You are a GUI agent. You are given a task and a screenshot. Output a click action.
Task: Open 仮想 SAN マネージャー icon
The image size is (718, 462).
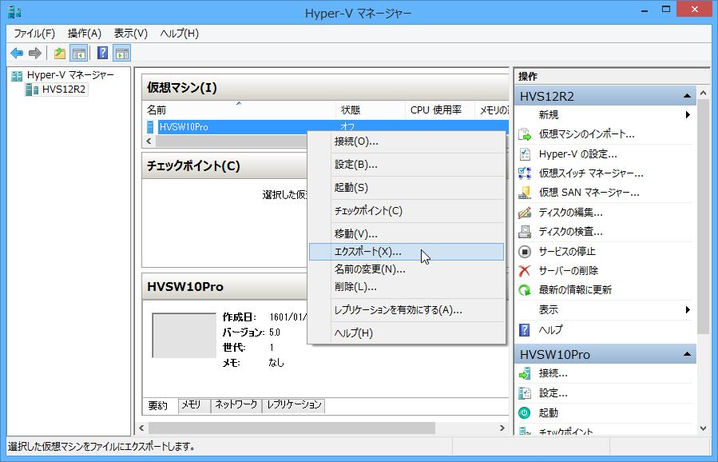tap(525, 193)
